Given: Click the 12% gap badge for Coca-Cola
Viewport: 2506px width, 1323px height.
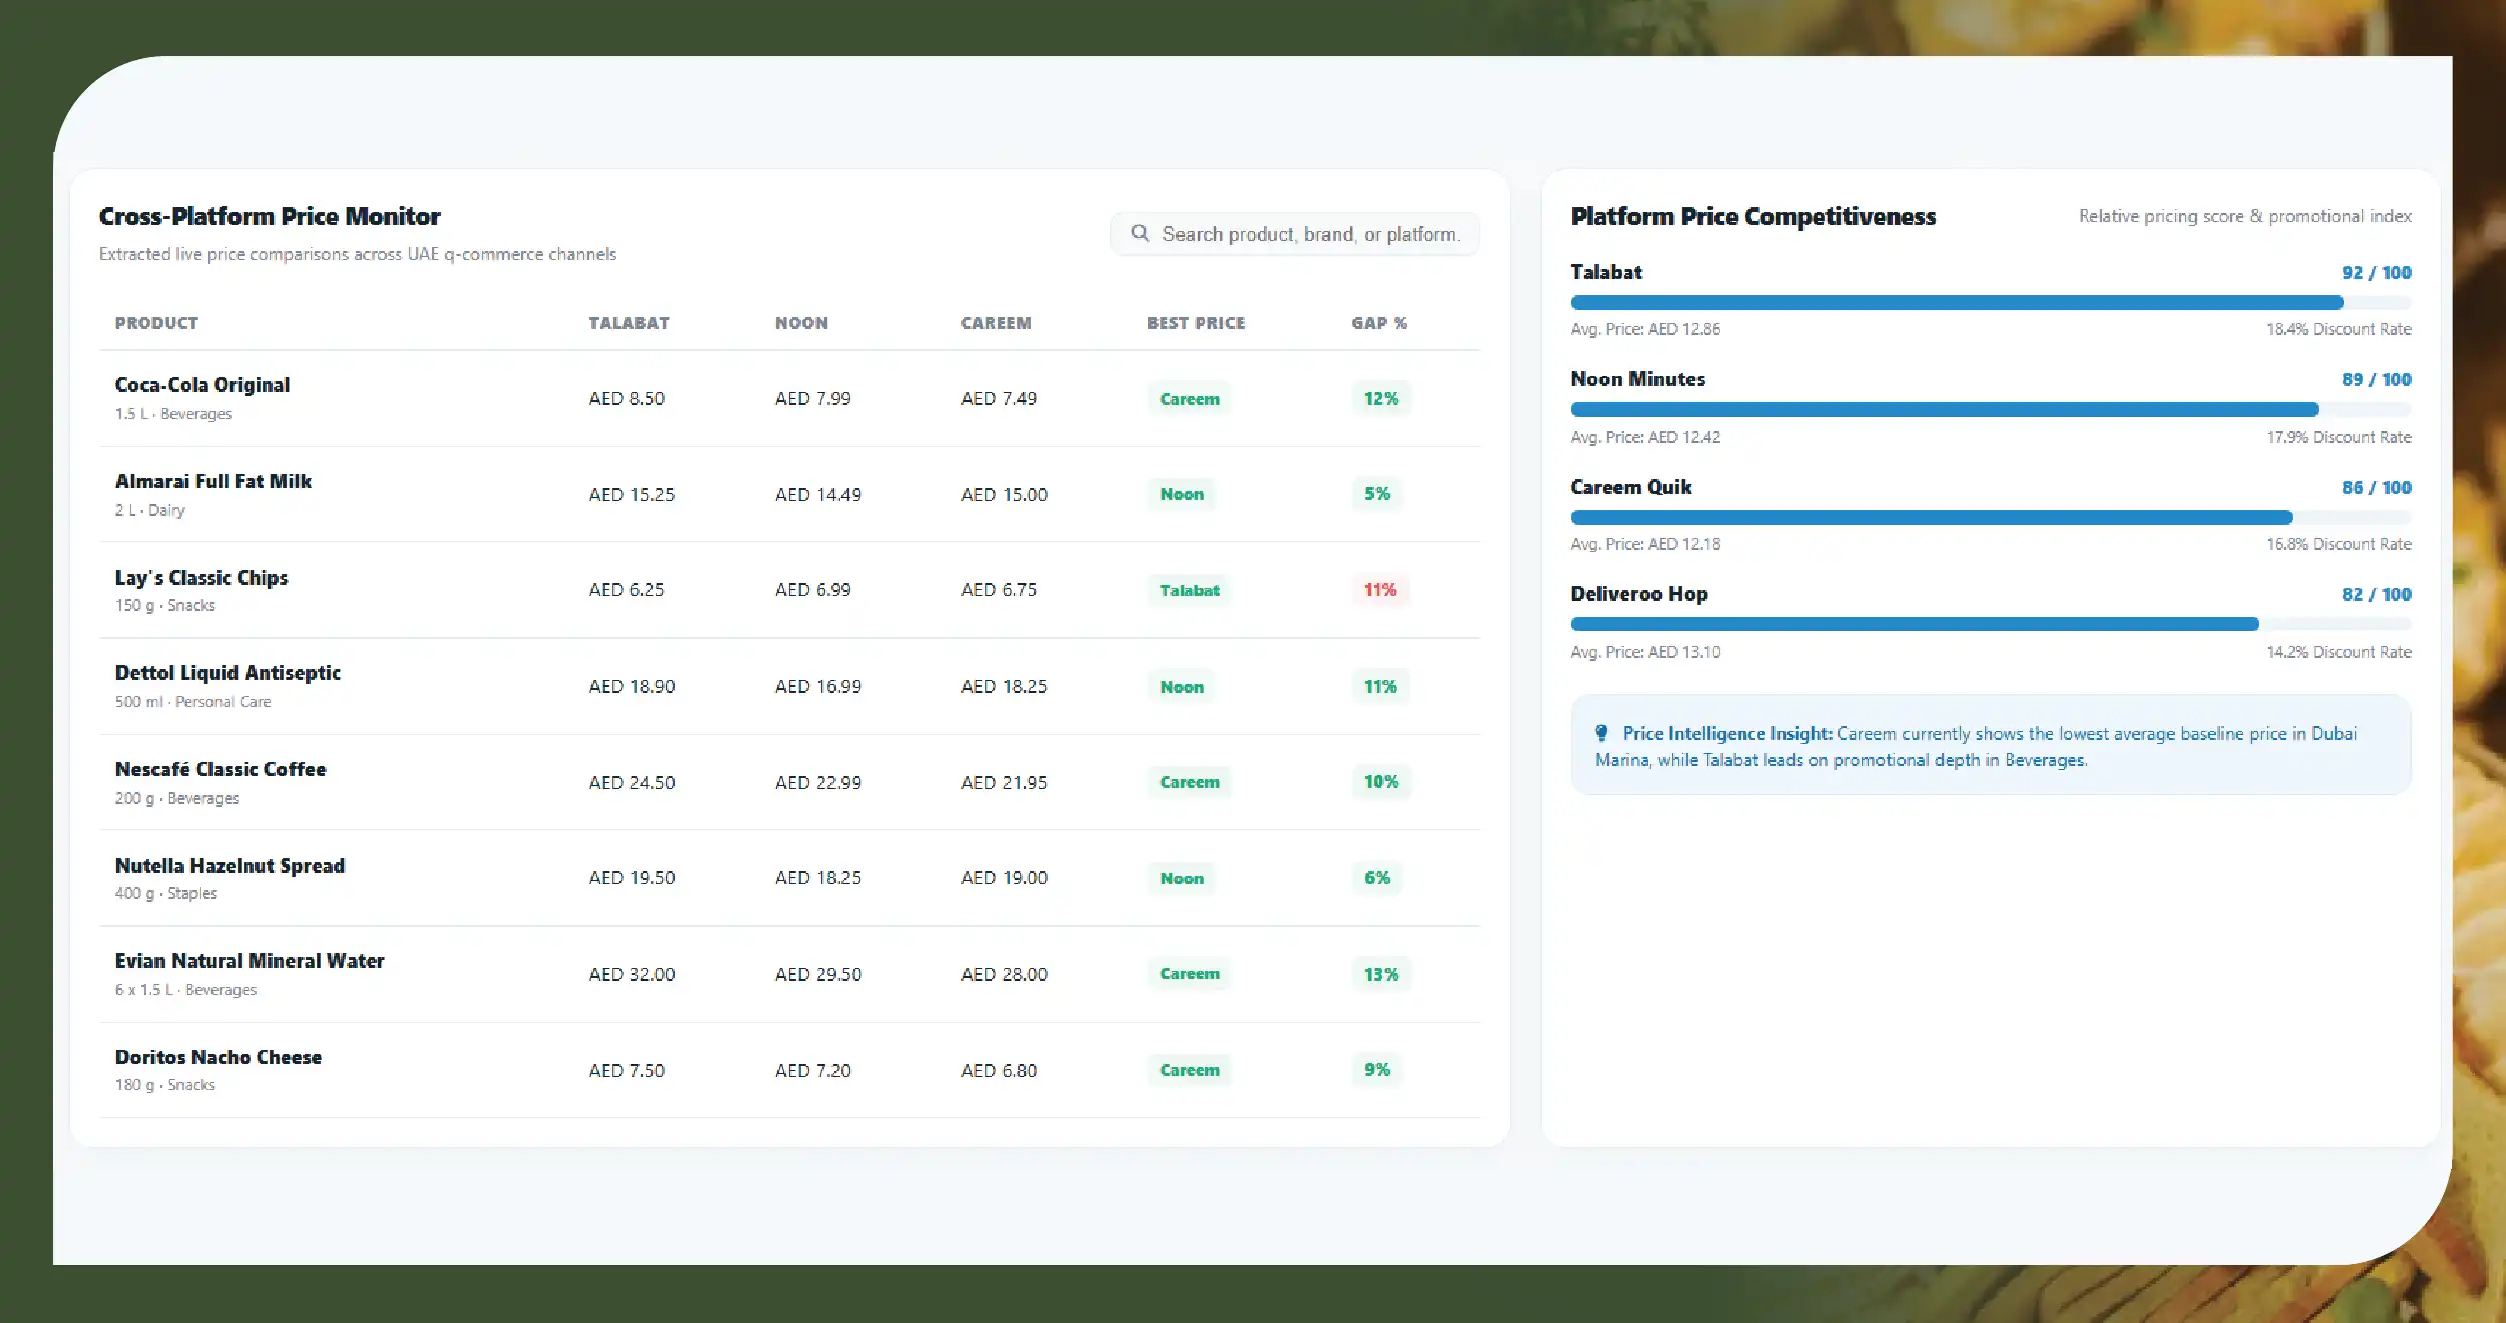Looking at the screenshot, I should coord(1381,398).
